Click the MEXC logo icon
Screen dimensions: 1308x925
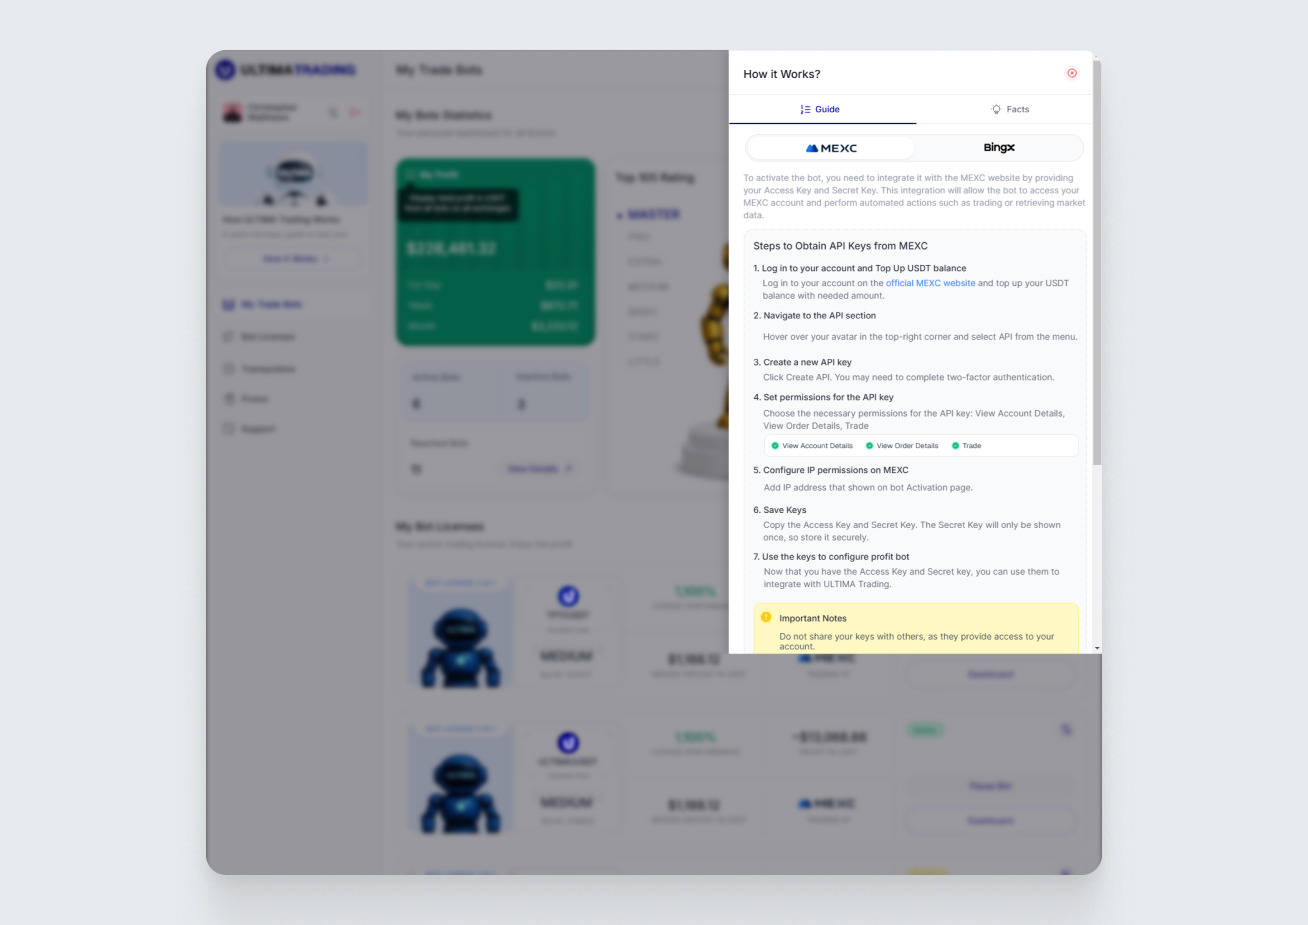(812, 148)
